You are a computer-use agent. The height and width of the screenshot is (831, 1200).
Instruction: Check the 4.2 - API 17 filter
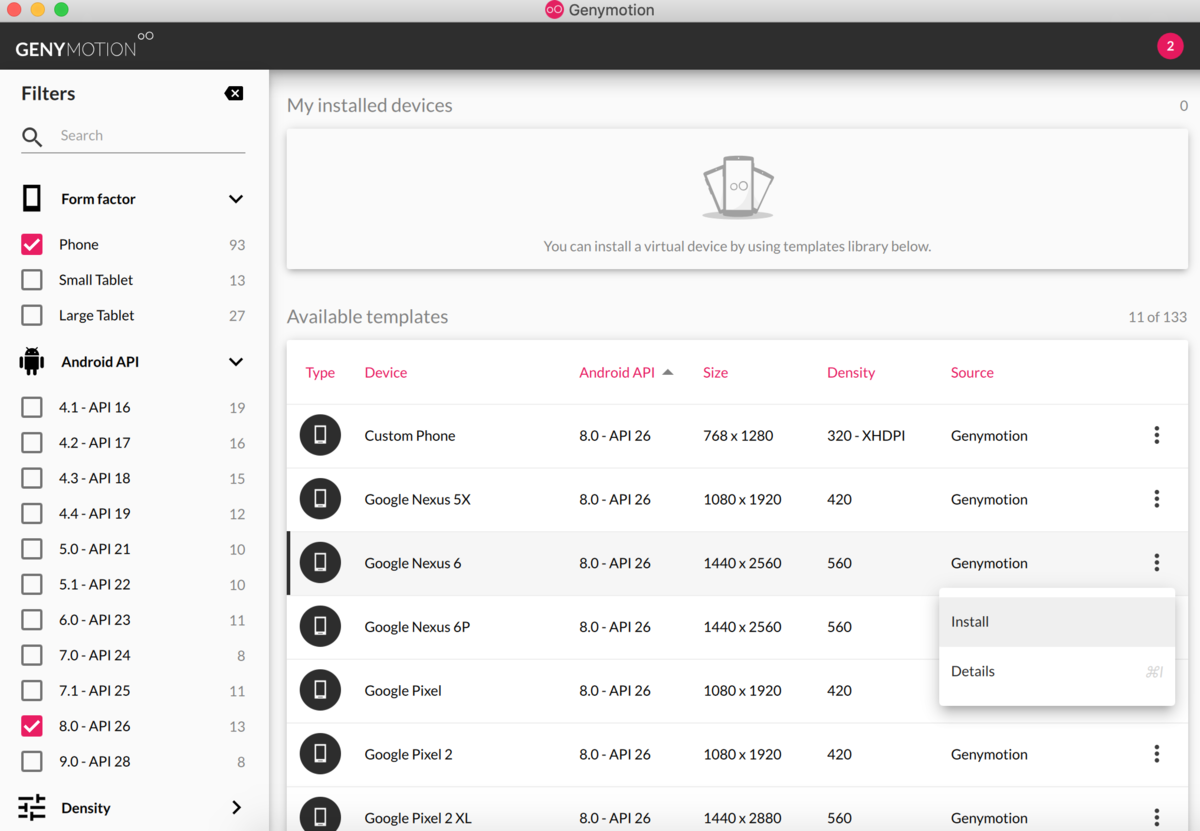(32, 442)
